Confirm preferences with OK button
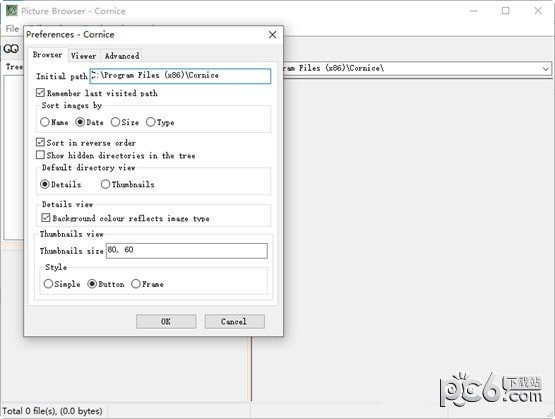The image size is (555, 419). [x=166, y=321]
